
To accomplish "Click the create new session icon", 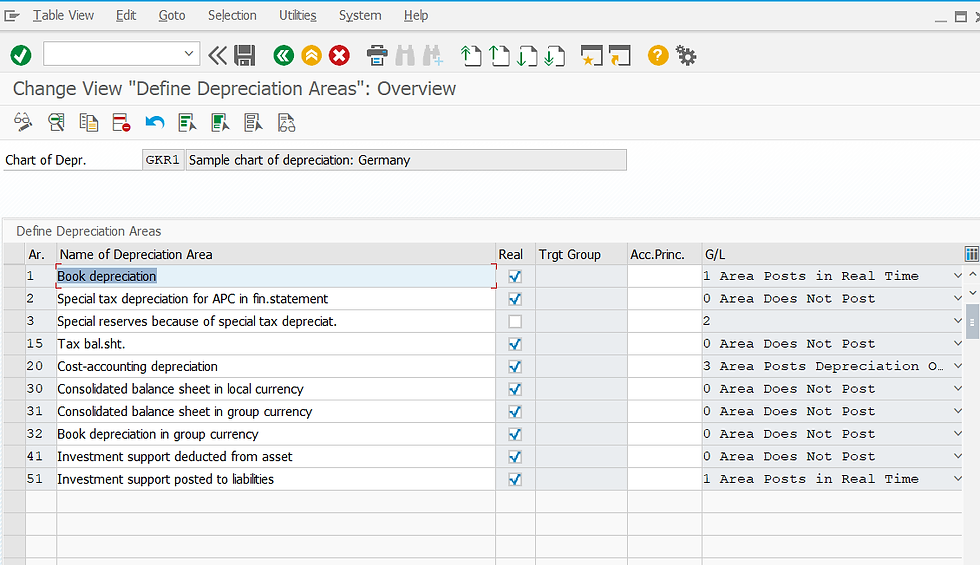I will (x=591, y=56).
